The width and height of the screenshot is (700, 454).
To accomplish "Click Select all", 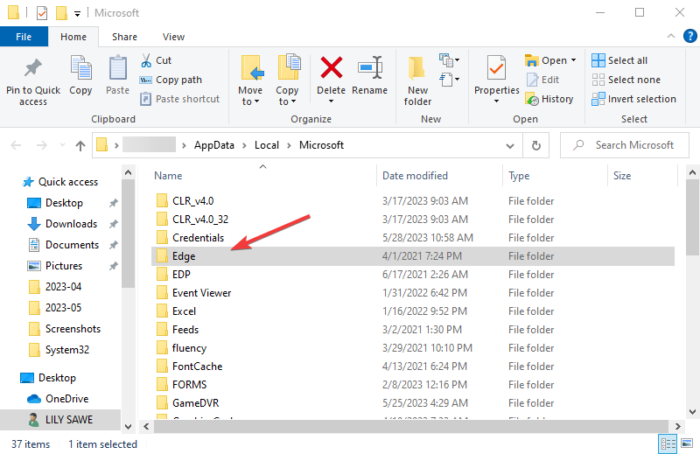I will 619,60.
